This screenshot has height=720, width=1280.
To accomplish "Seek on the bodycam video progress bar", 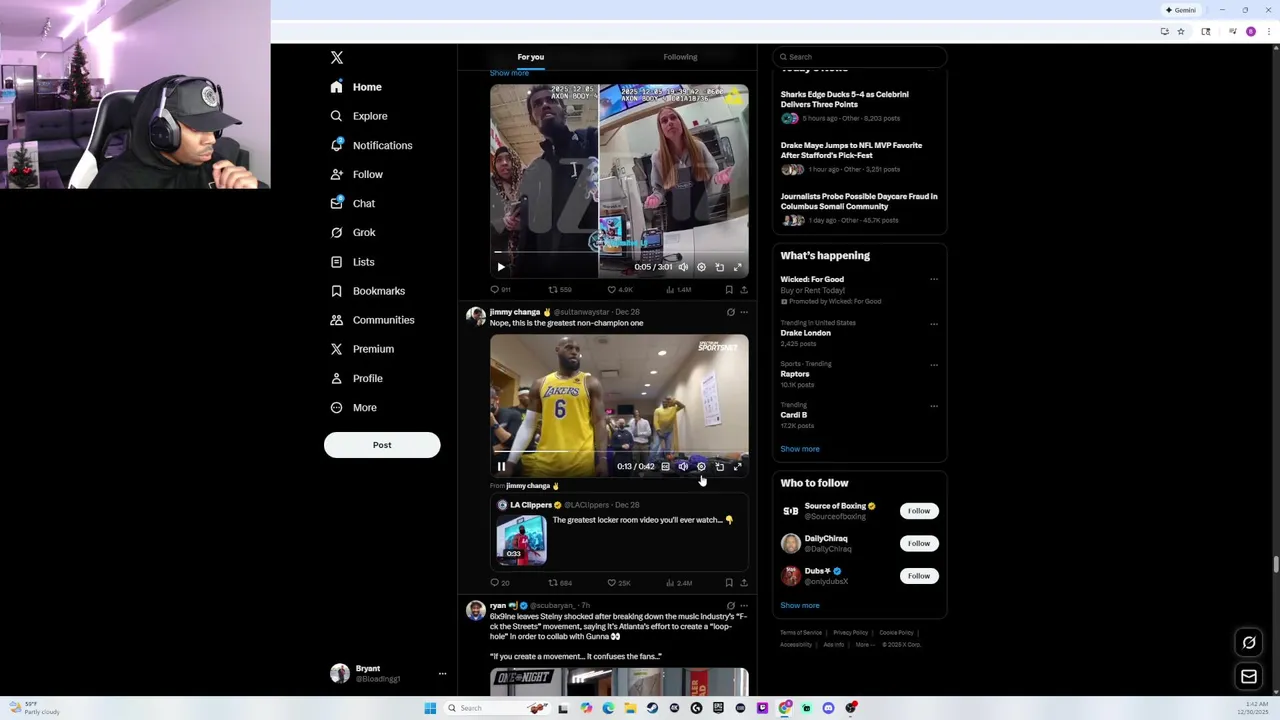I will [619, 252].
